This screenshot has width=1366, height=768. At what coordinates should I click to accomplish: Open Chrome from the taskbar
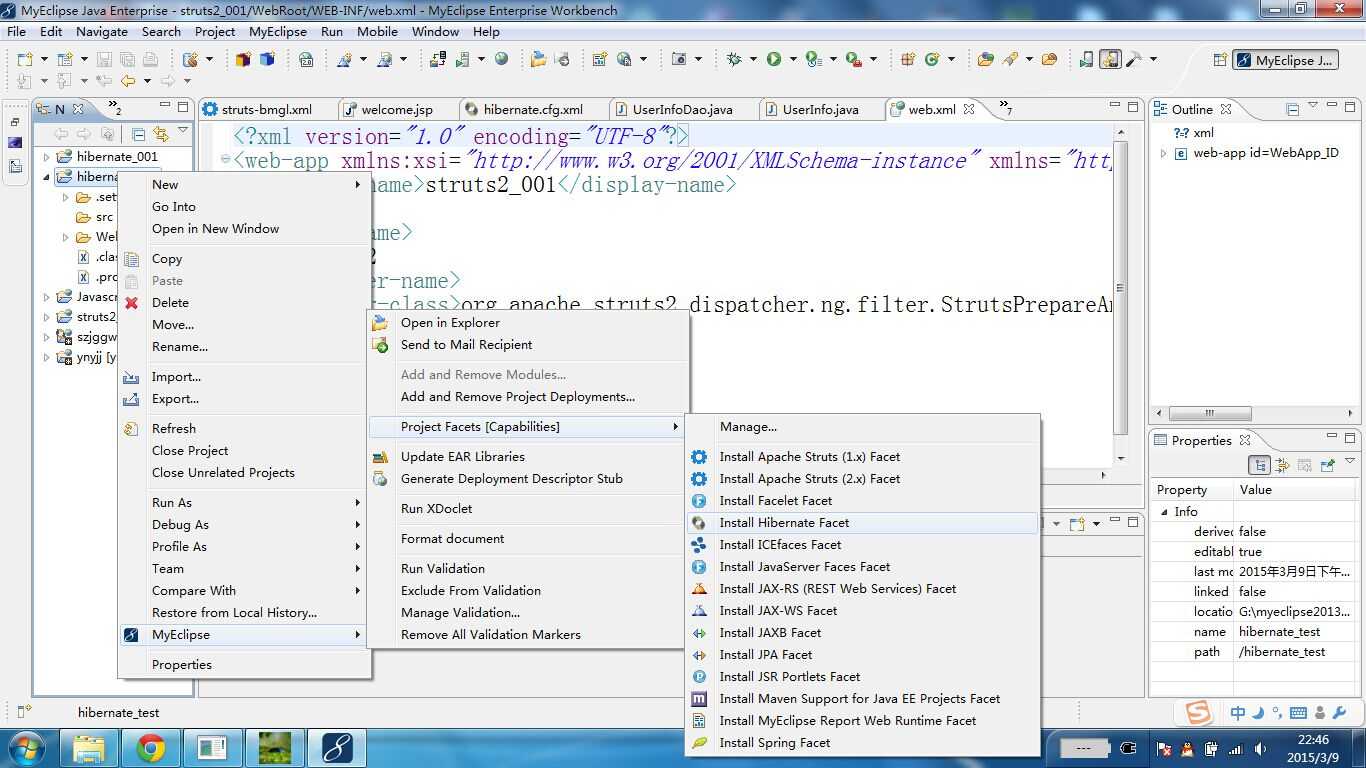151,747
